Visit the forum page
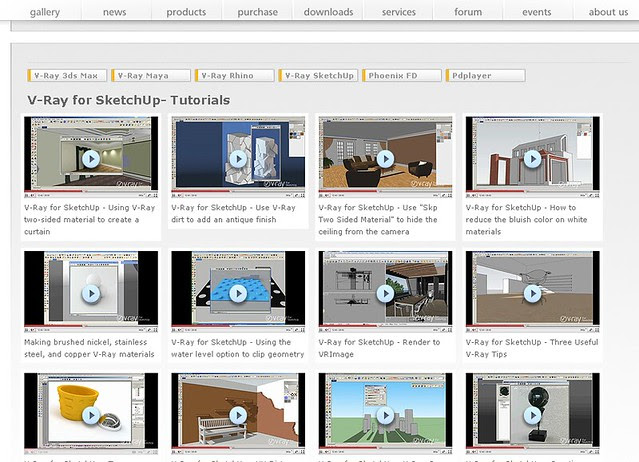The height and width of the screenshot is (462, 639). [468, 12]
